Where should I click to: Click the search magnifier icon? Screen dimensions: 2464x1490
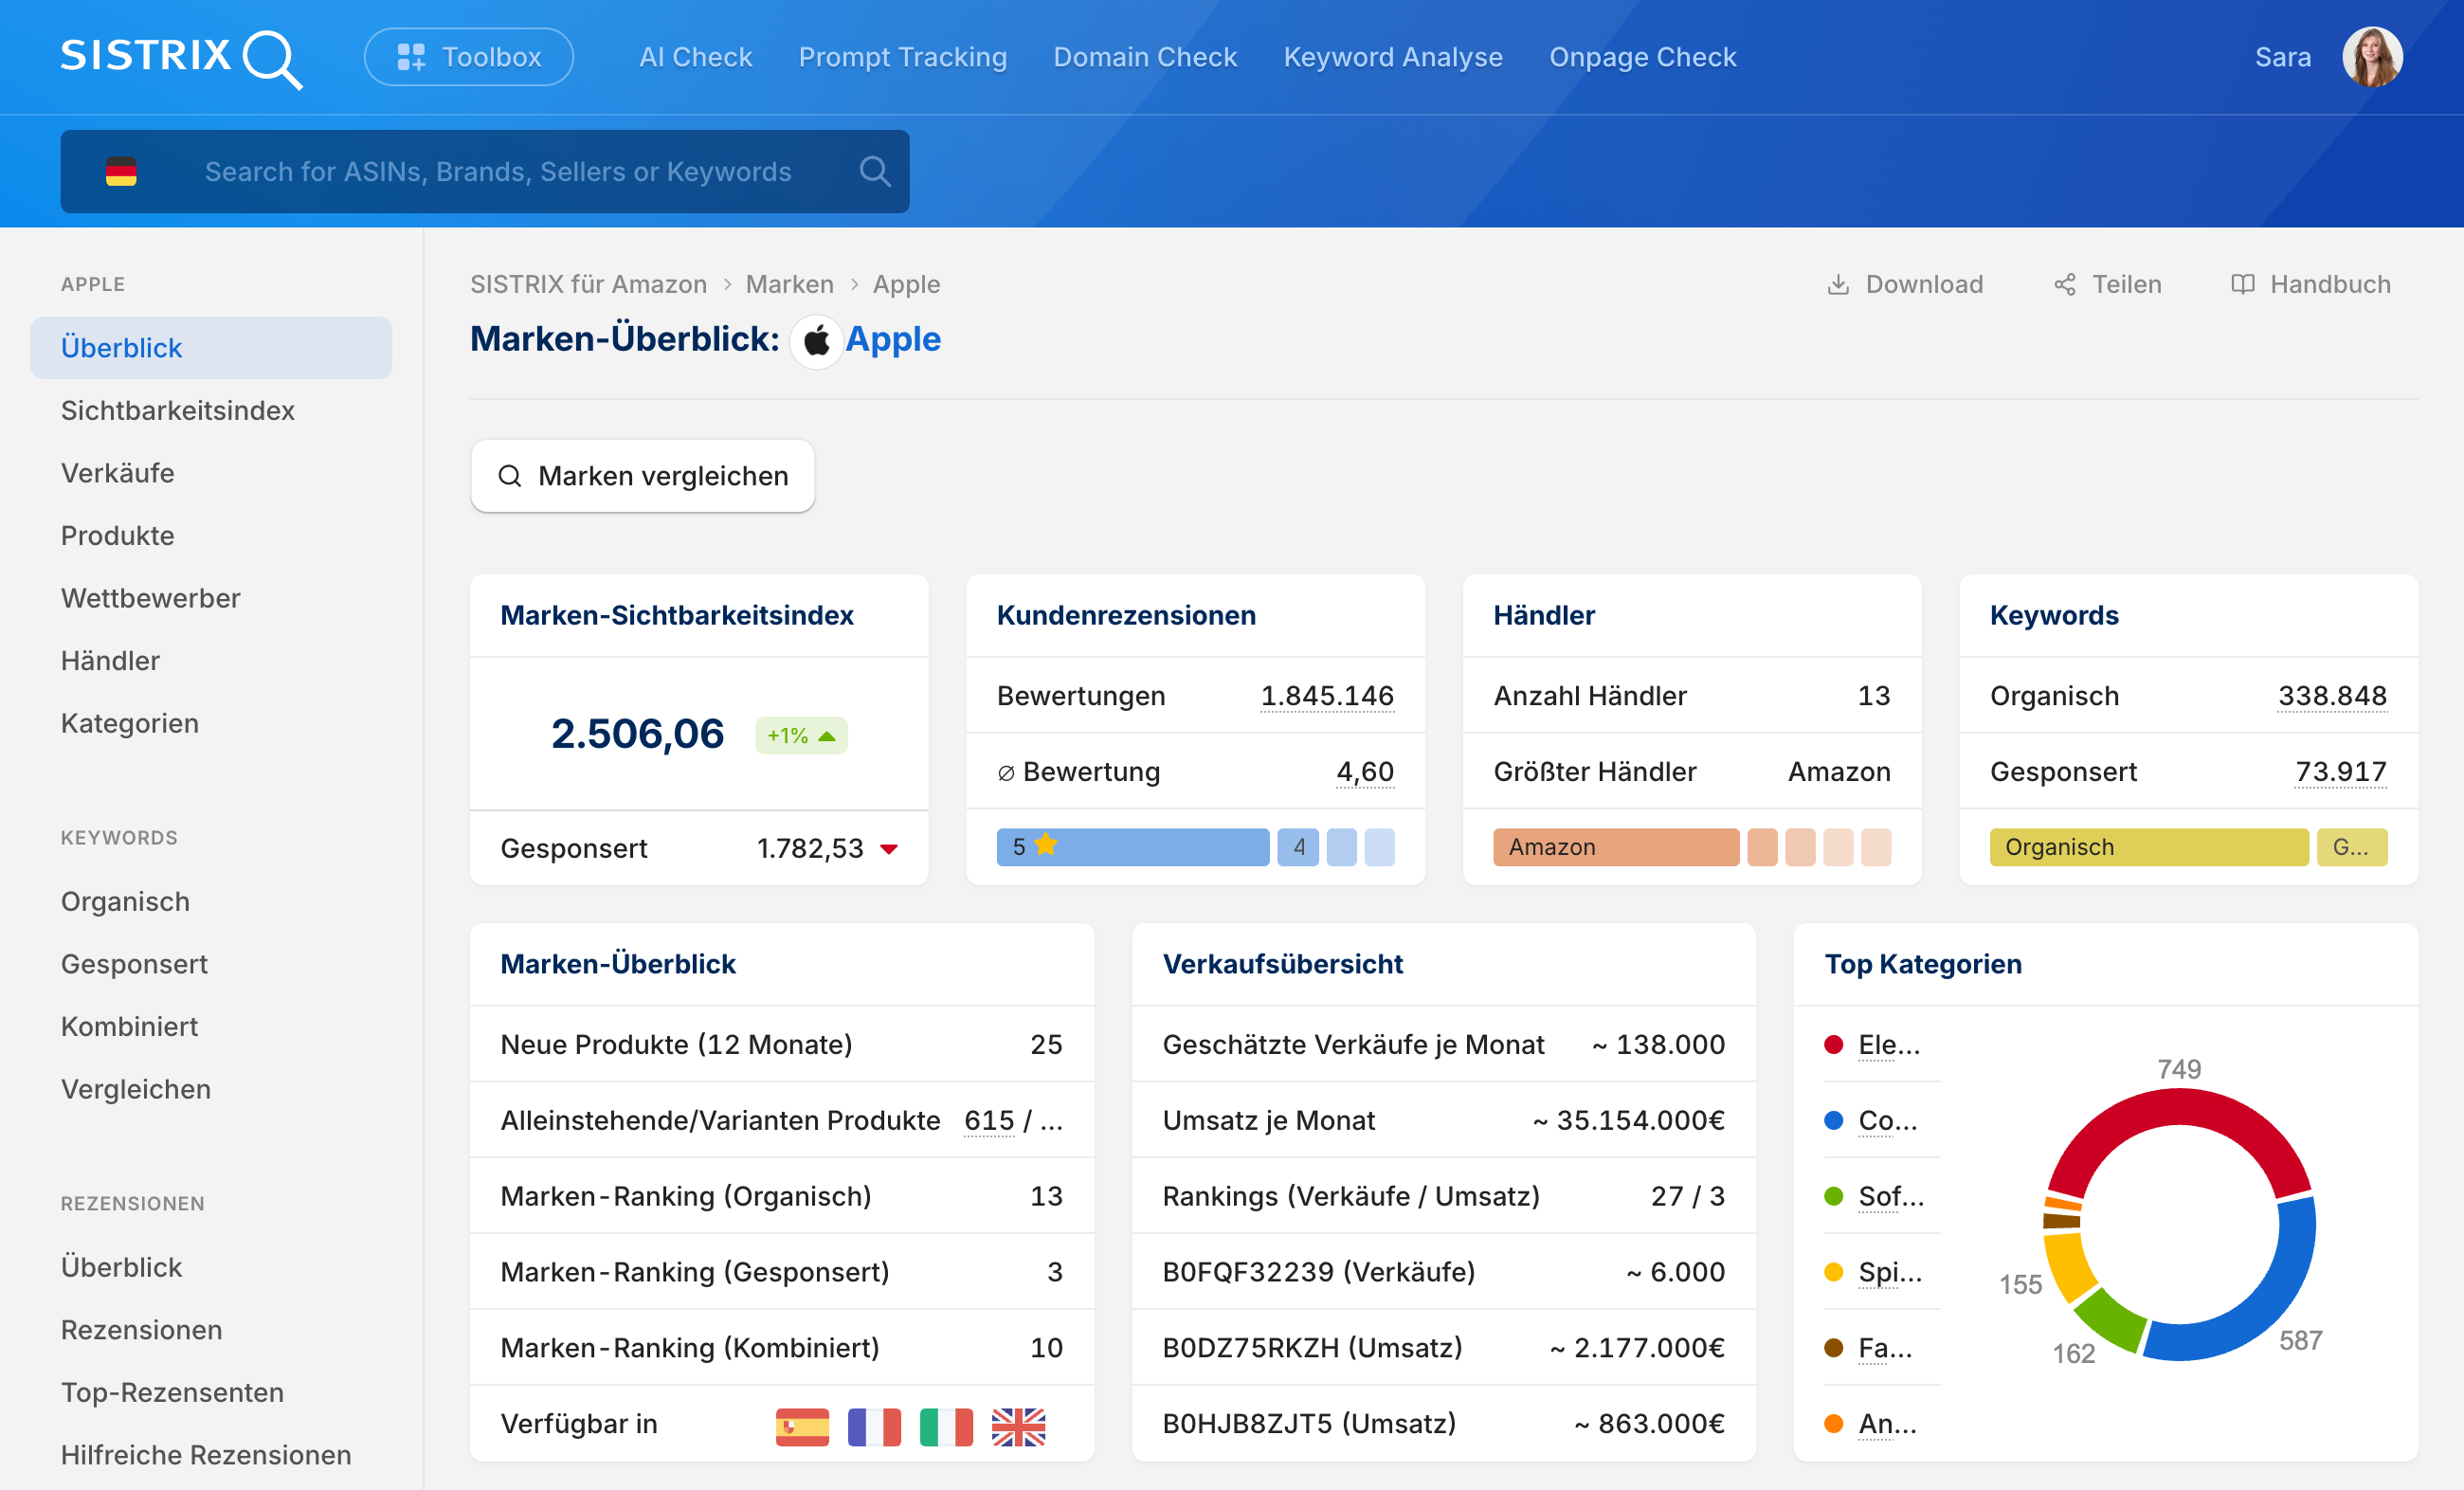[x=875, y=172]
